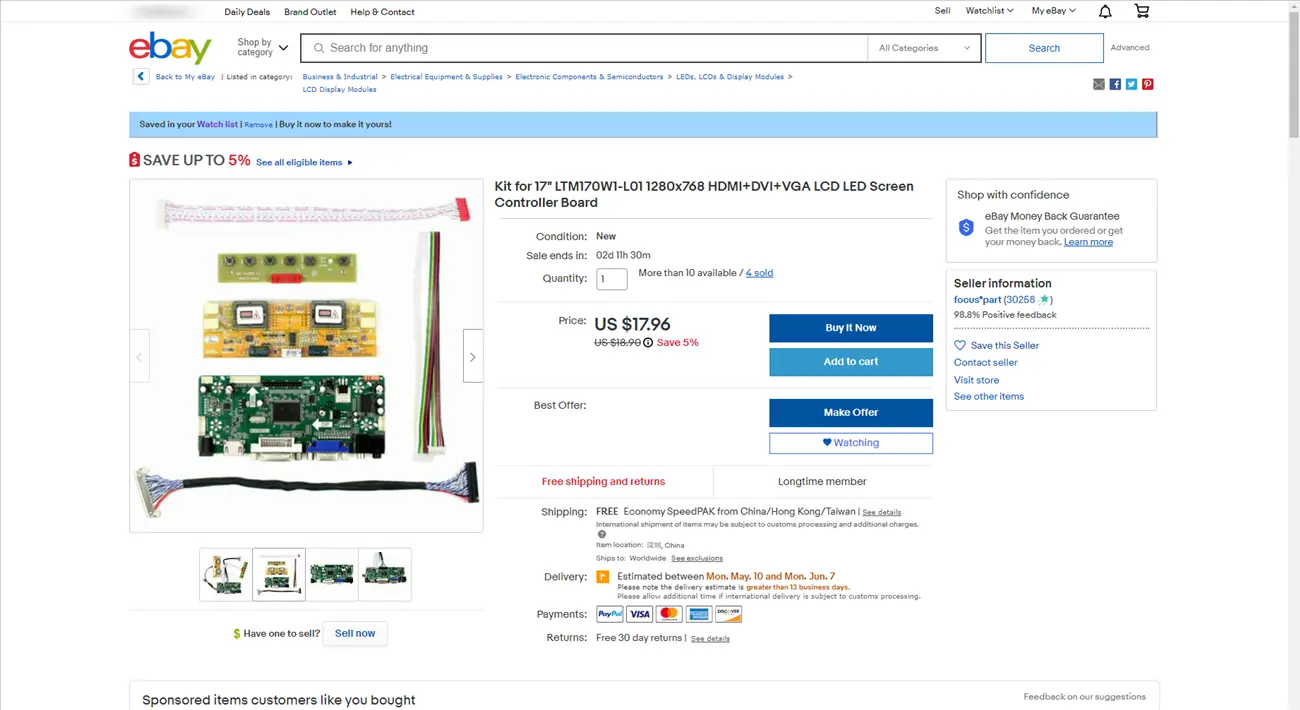Share listing on Twitter icon
This screenshot has width=1300, height=710.
1131,84
